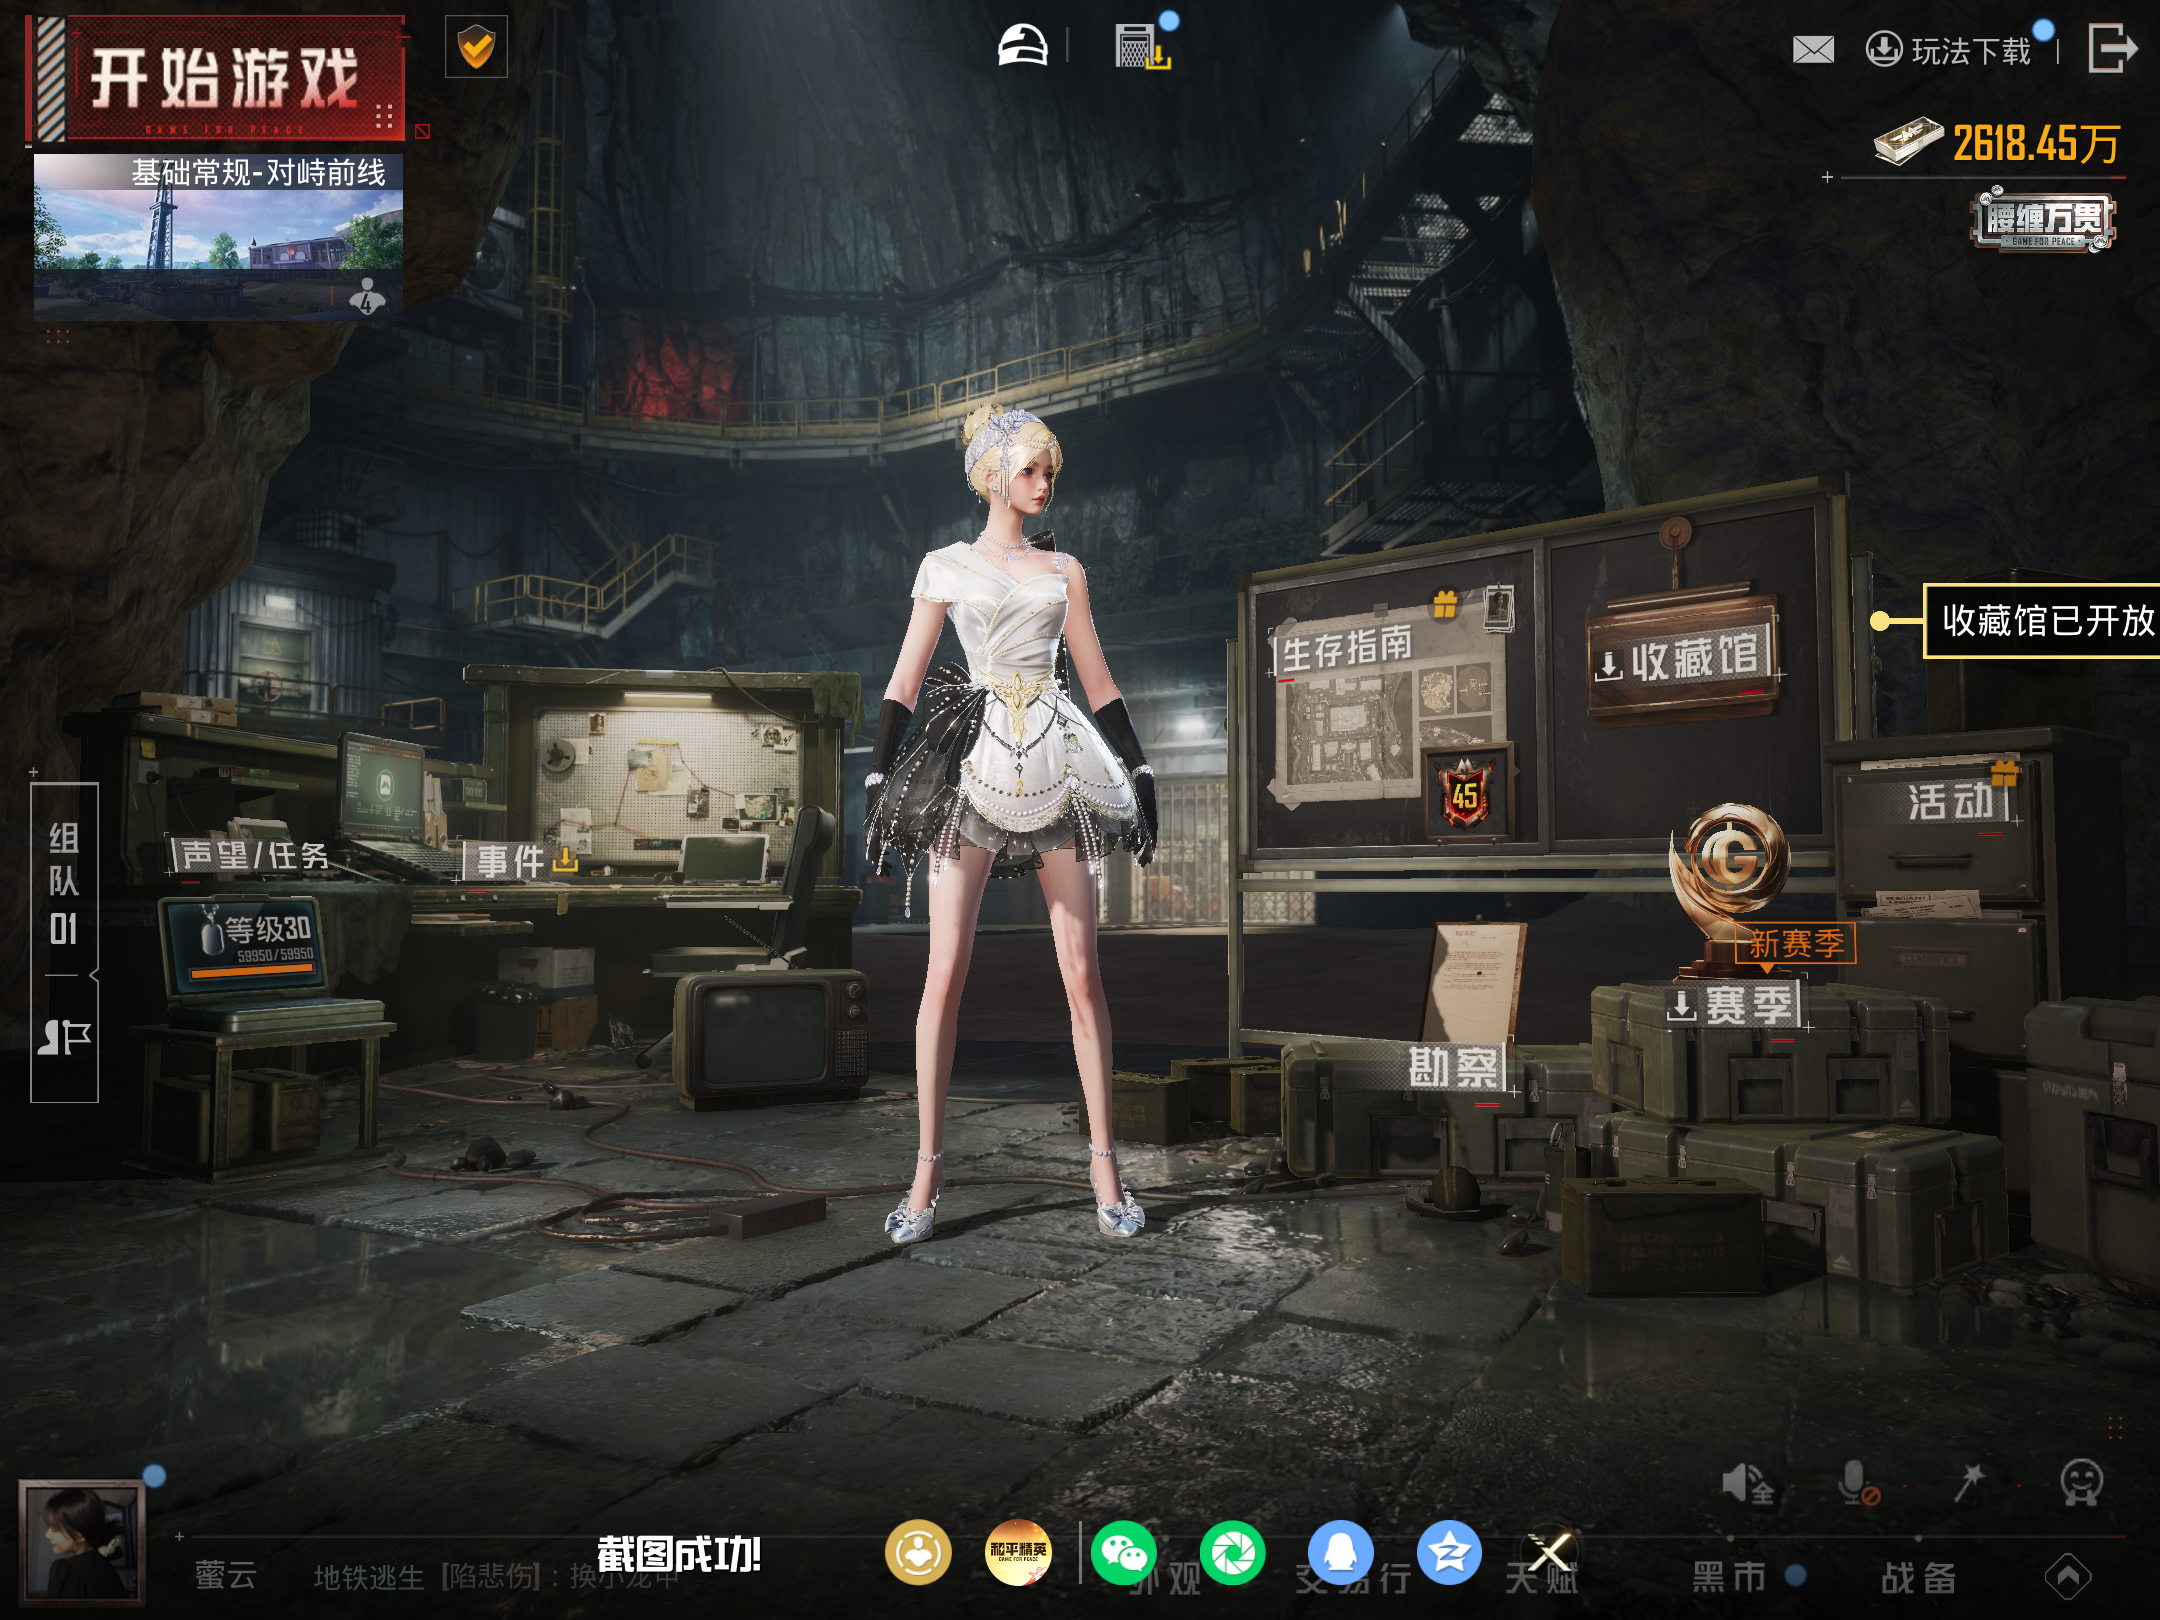Share to the Qzone star icon
This screenshot has width=2160, height=1620.
click(1449, 1553)
